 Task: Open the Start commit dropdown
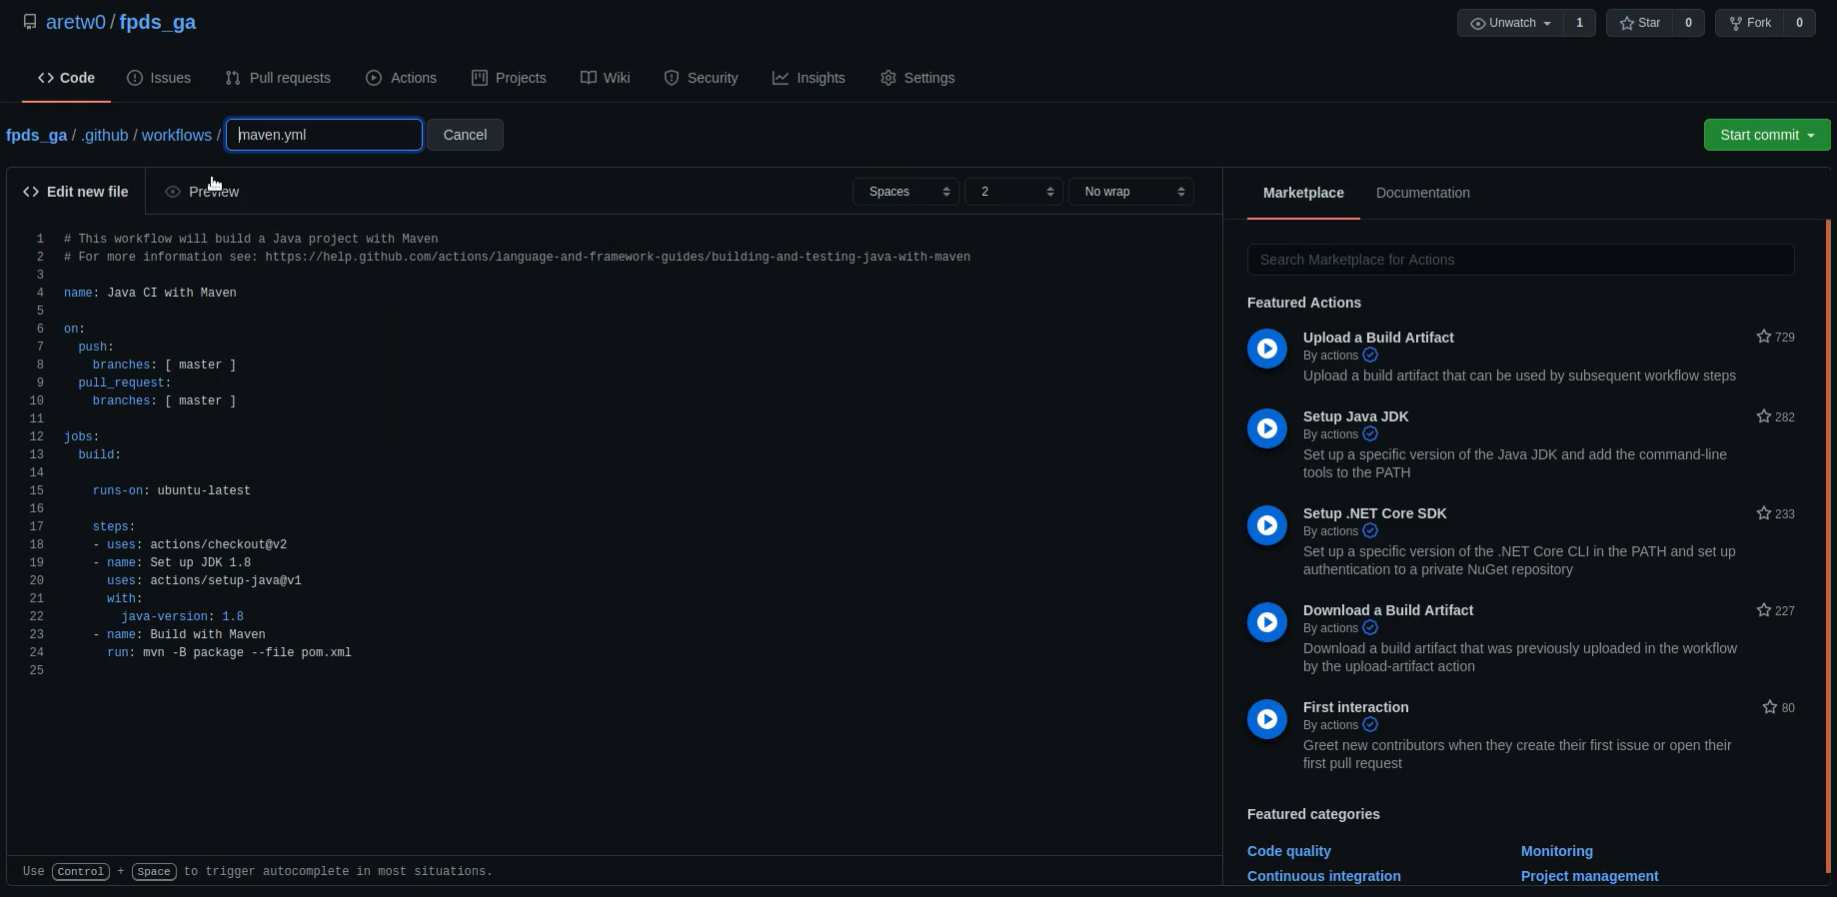point(1767,135)
